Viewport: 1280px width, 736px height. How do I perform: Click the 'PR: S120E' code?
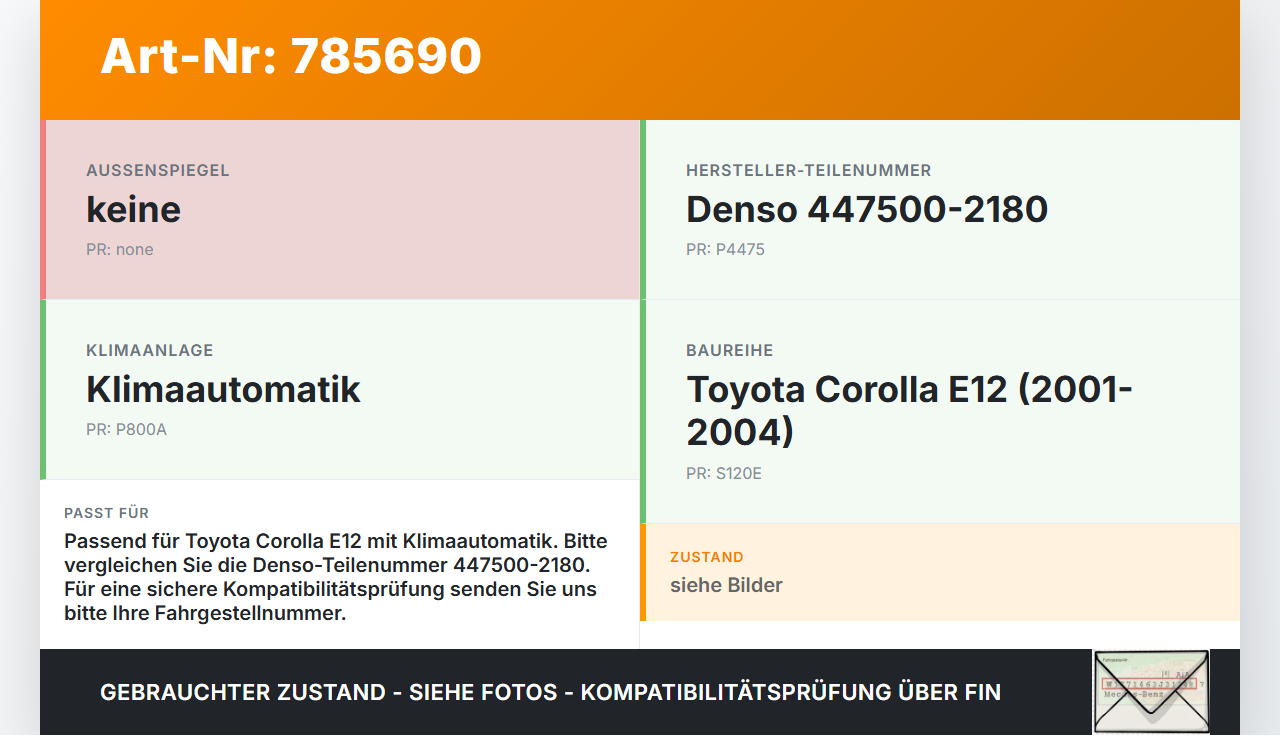[x=724, y=473]
